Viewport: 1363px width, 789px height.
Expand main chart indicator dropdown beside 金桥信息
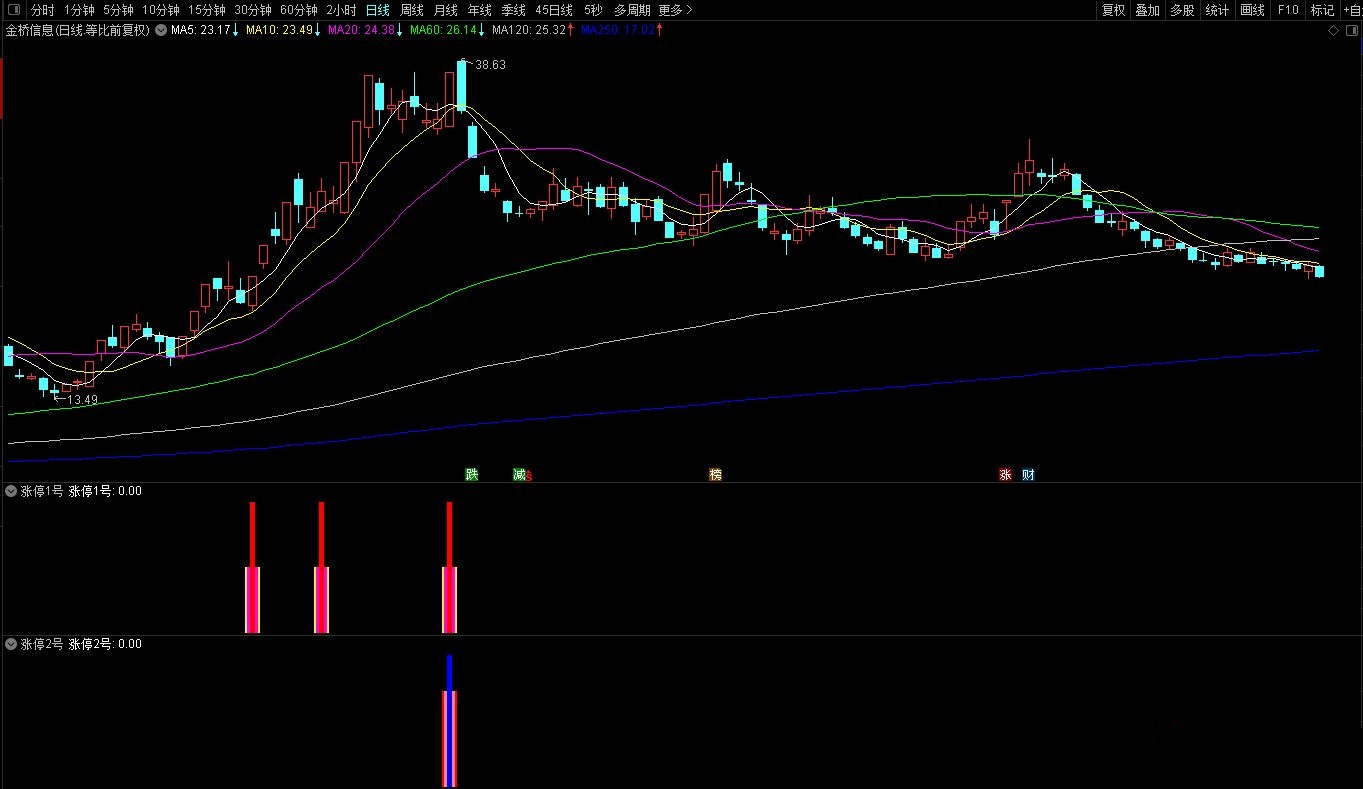pyautogui.click(x=161, y=30)
